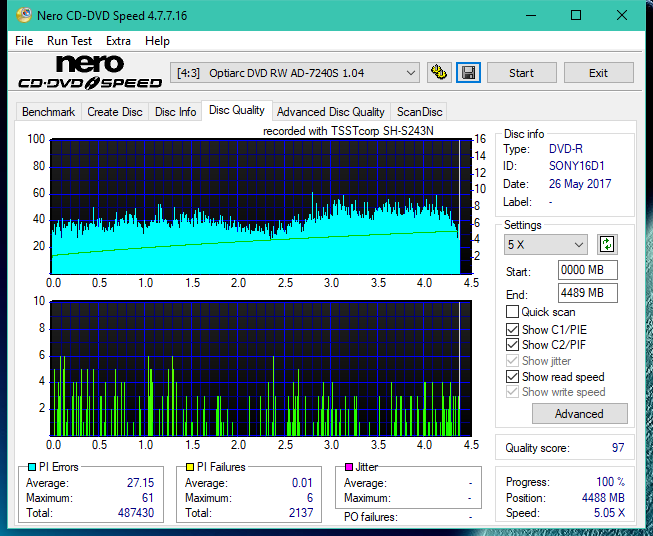Click the Start position 0000 MB field

587,270
